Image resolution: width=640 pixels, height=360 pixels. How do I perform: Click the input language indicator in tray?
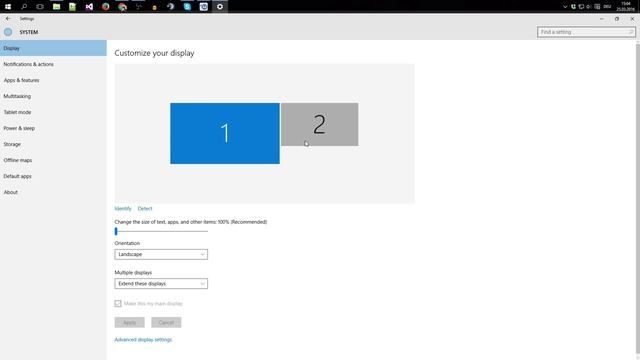[x=607, y=7]
